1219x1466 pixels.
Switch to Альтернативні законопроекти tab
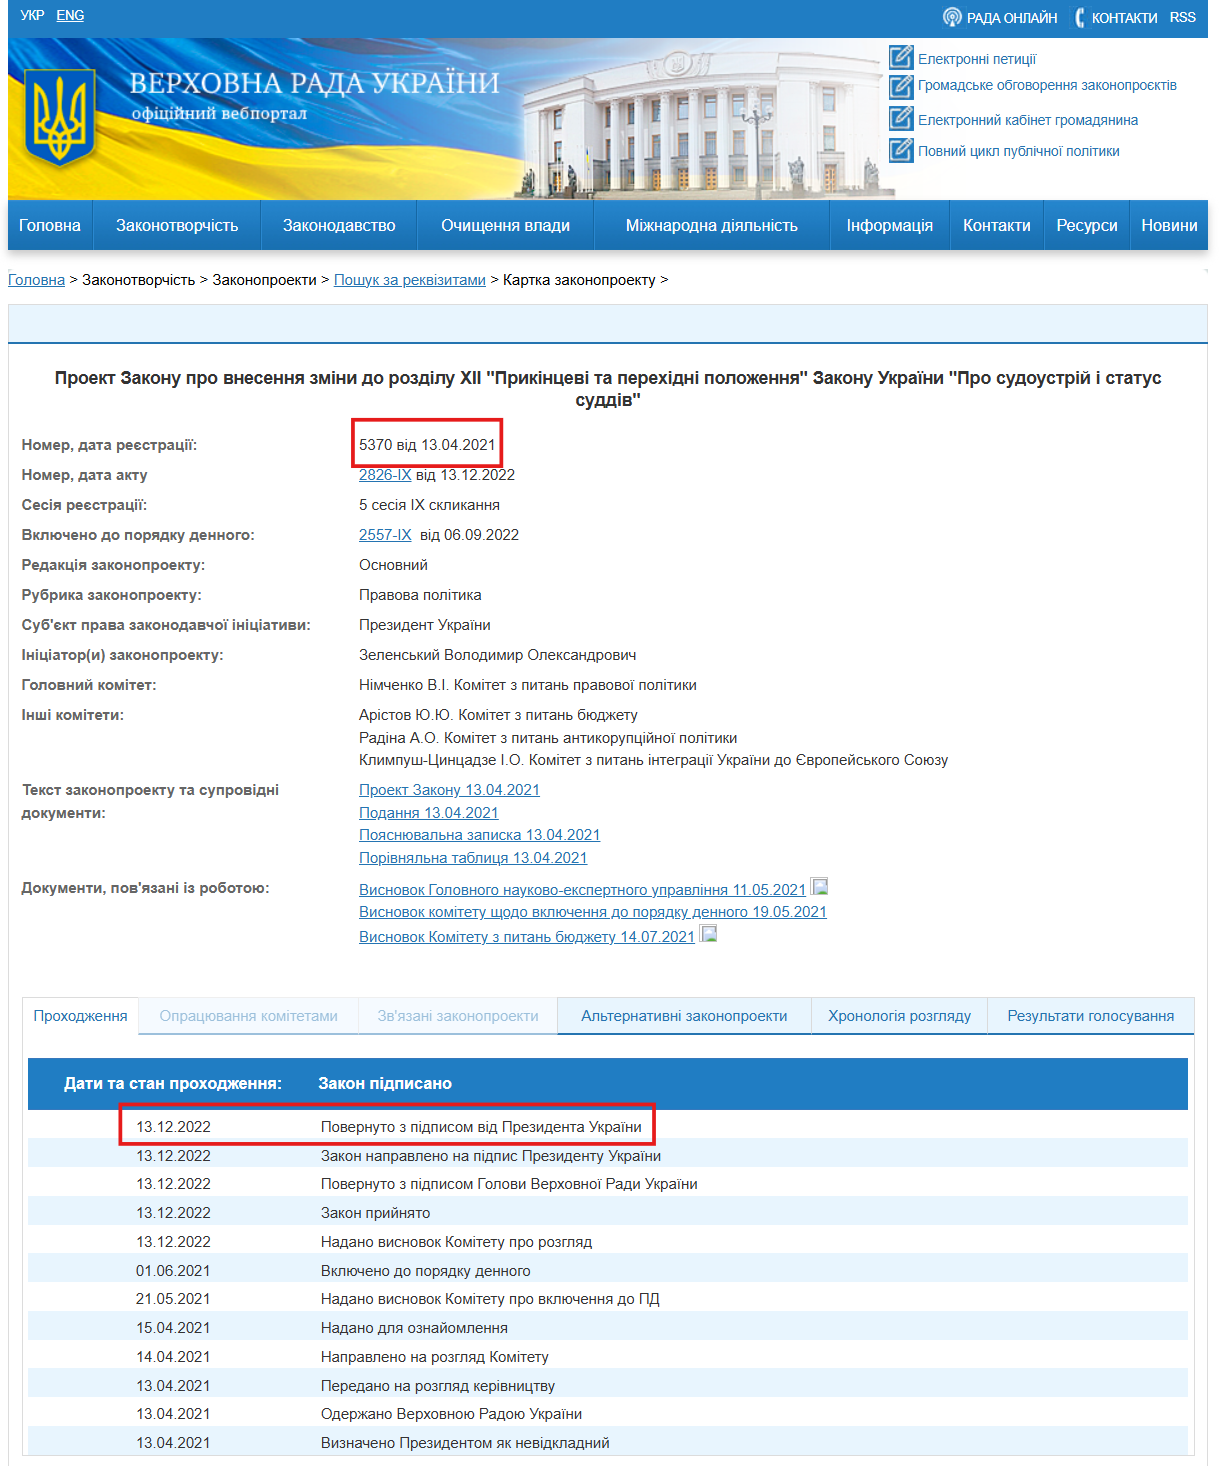point(684,1016)
